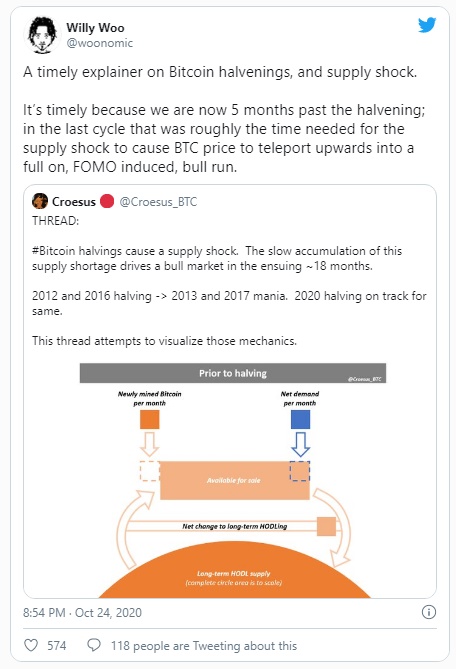Click the Croesus display name

tap(74, 201)
